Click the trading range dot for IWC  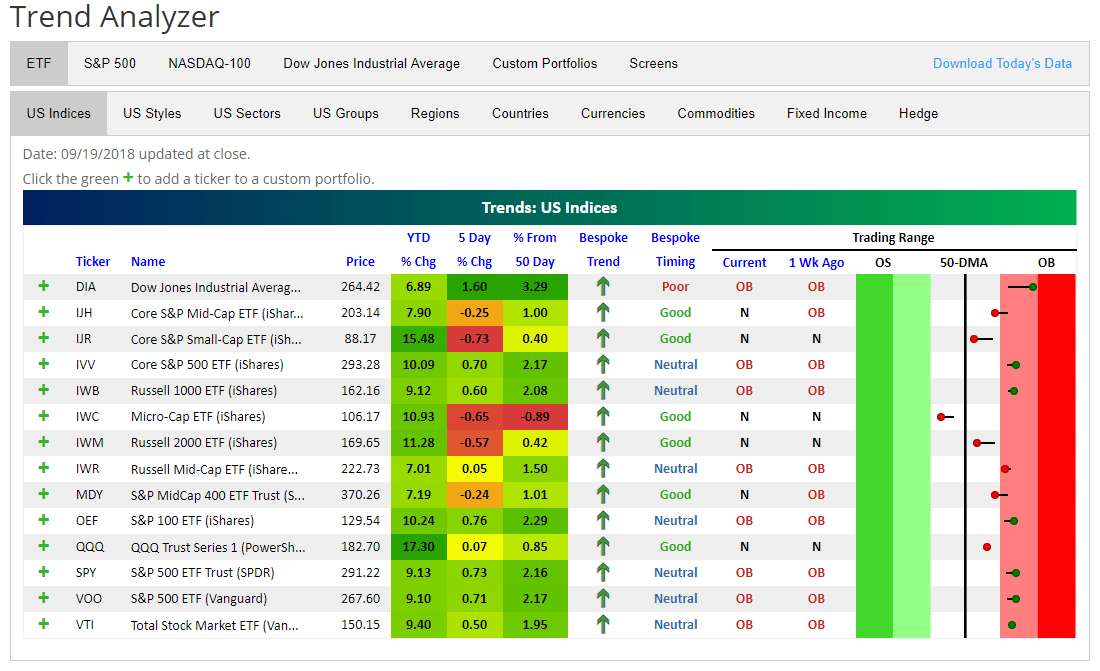point(941,416)
